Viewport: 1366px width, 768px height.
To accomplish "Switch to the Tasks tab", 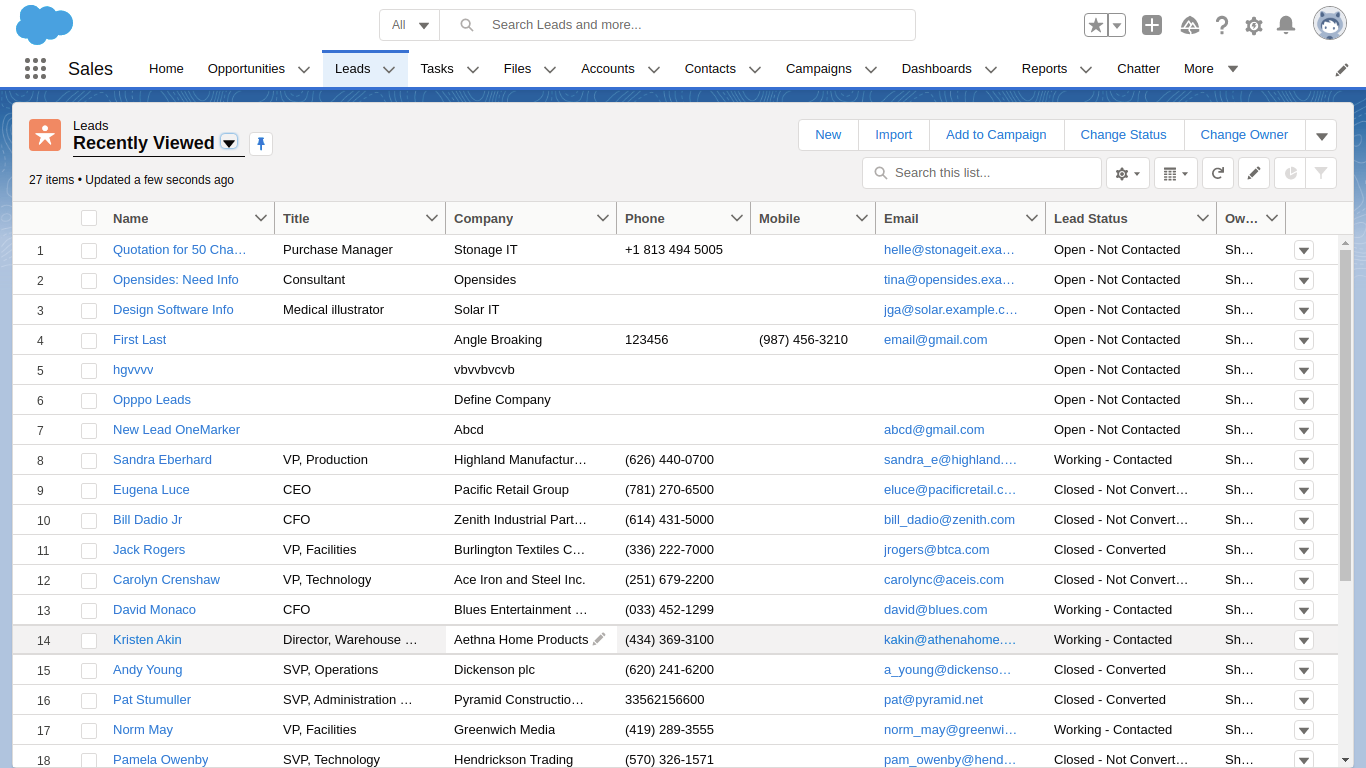I will 437,69.
